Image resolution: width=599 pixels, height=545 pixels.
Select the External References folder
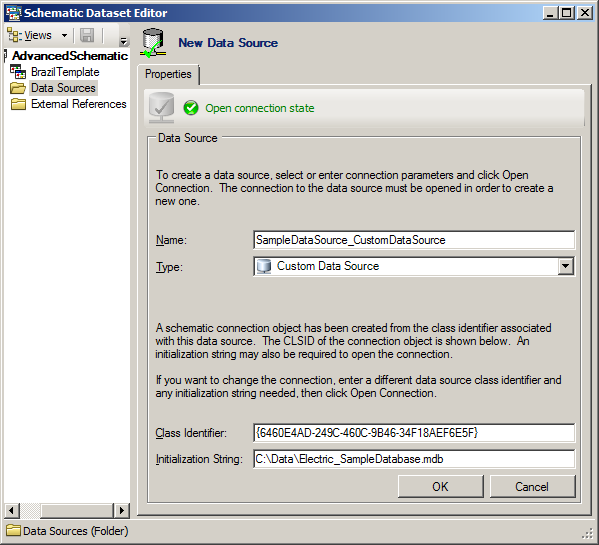tap(79, 104)
